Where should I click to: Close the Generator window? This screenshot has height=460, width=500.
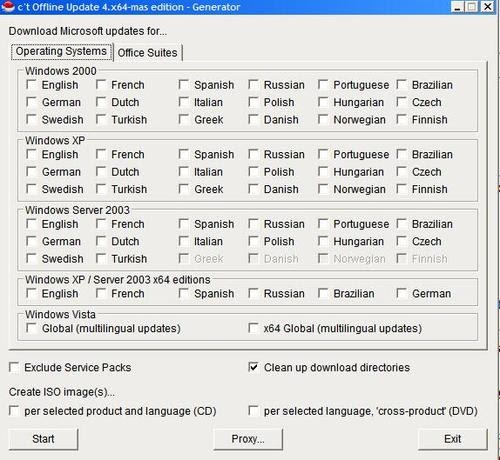point(488,7)
